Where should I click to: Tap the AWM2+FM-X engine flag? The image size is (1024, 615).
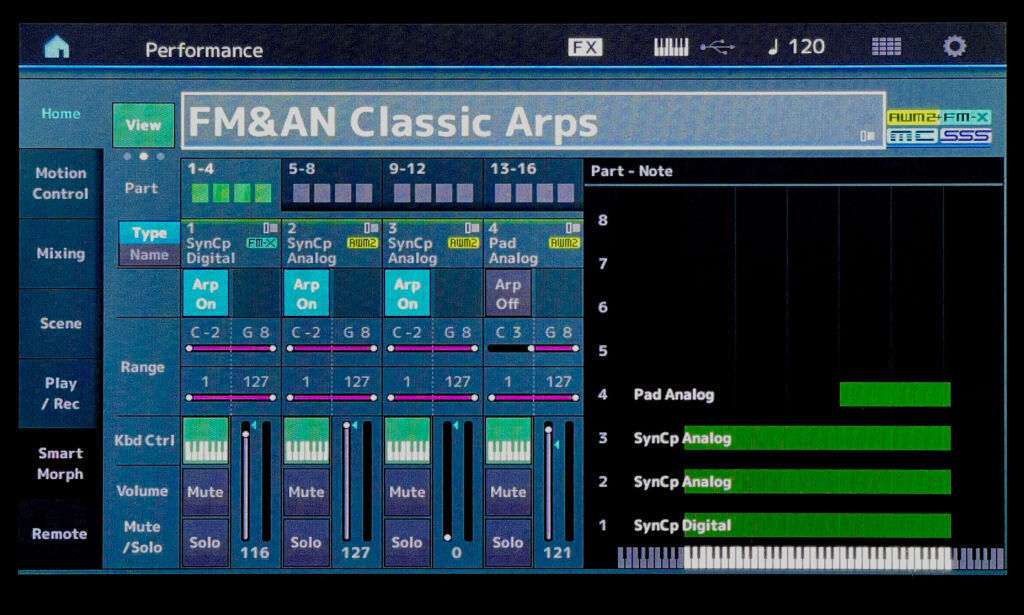[x=939, y=117]
